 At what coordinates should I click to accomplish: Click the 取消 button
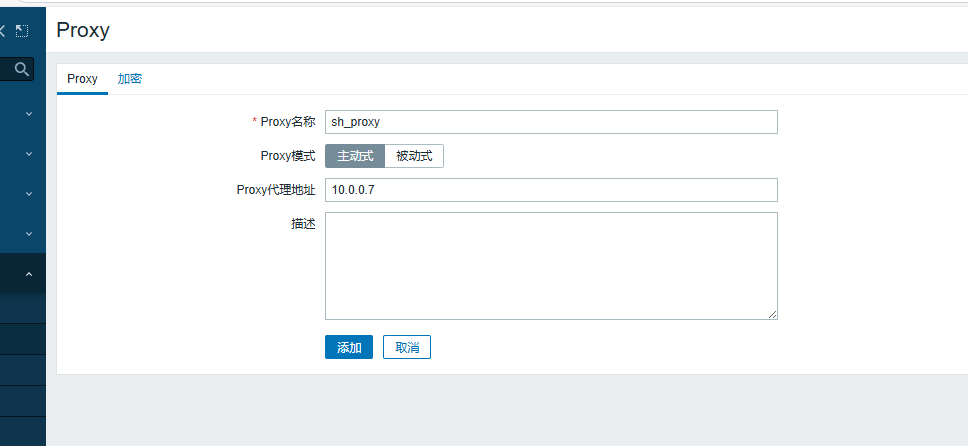pos(407,347)
